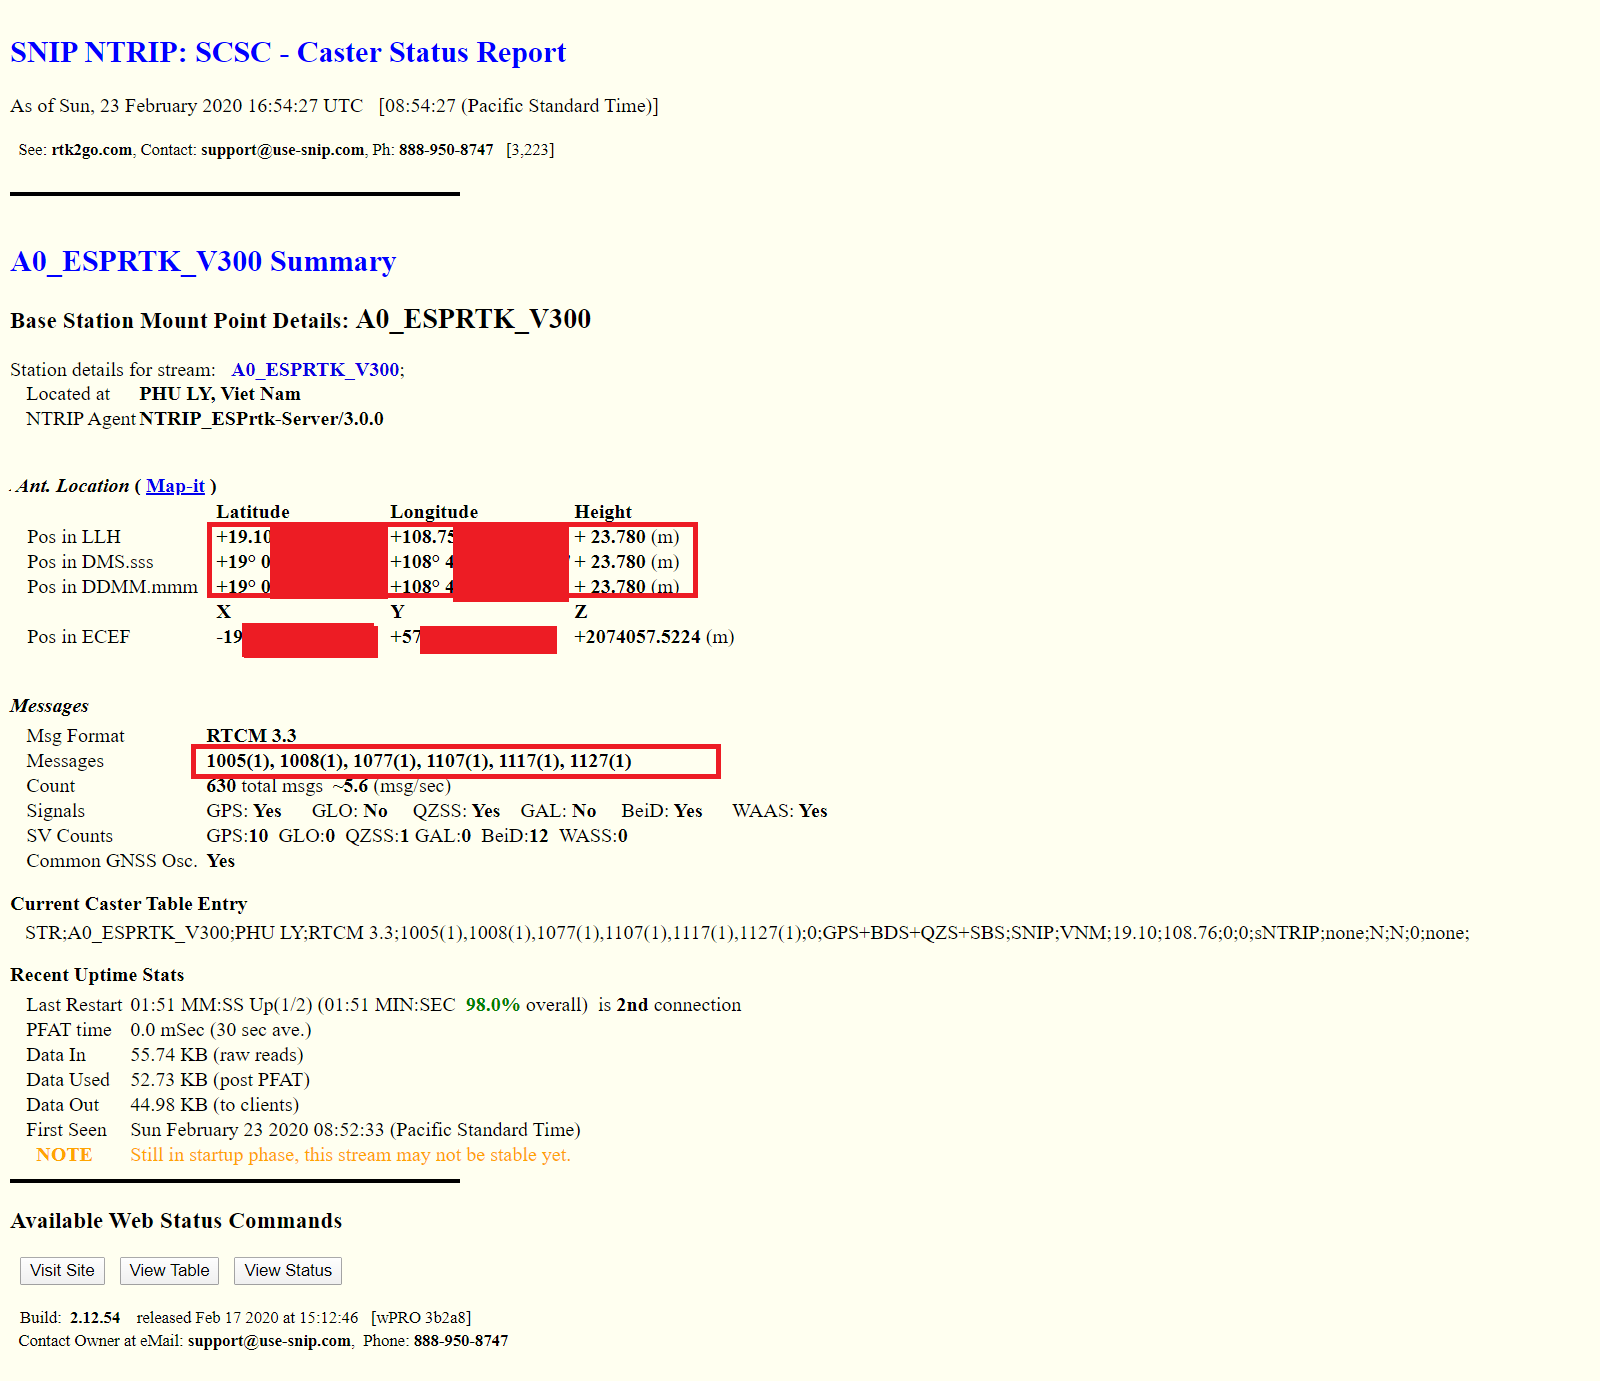Click the height value in Pos in LLH row
This screenshot has height=1381, width=1600.
click(626, 537)
